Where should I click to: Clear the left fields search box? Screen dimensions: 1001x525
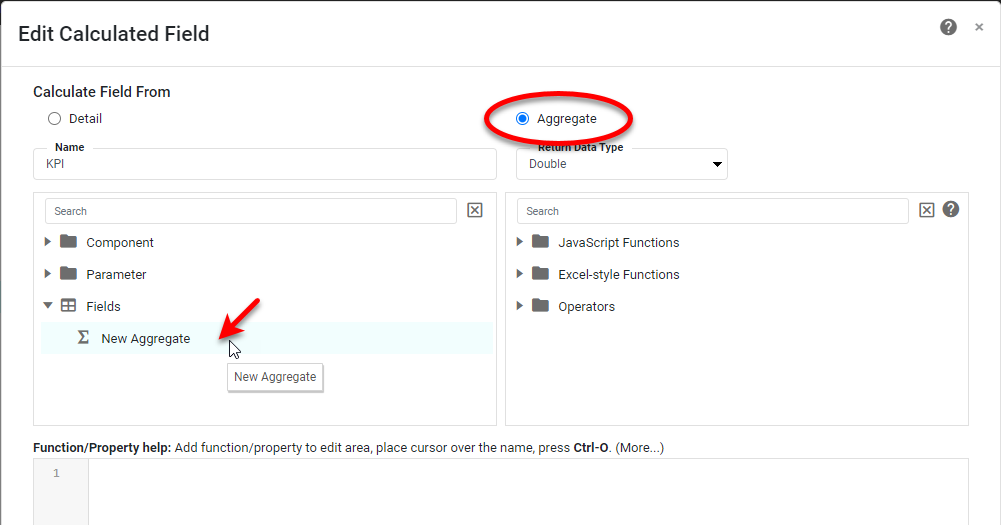(475, 210)
